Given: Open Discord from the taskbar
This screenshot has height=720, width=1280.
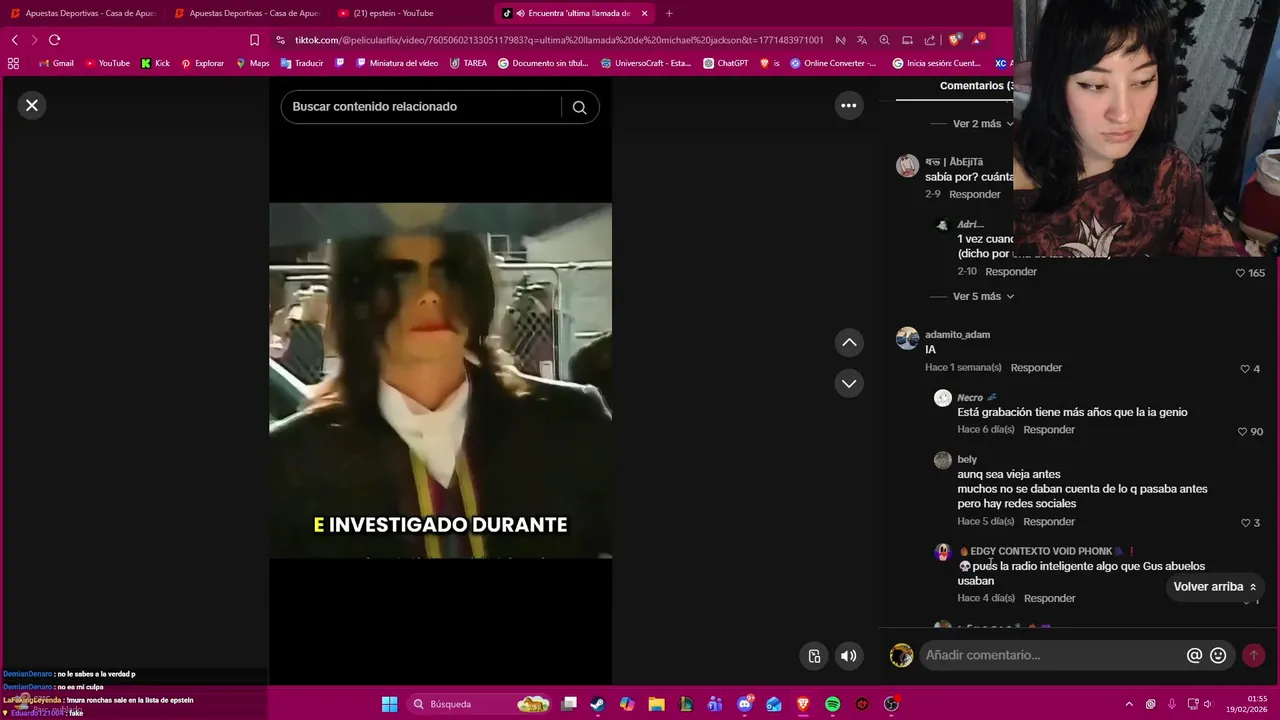Looking at the screenshot, I should coord(744,704).
